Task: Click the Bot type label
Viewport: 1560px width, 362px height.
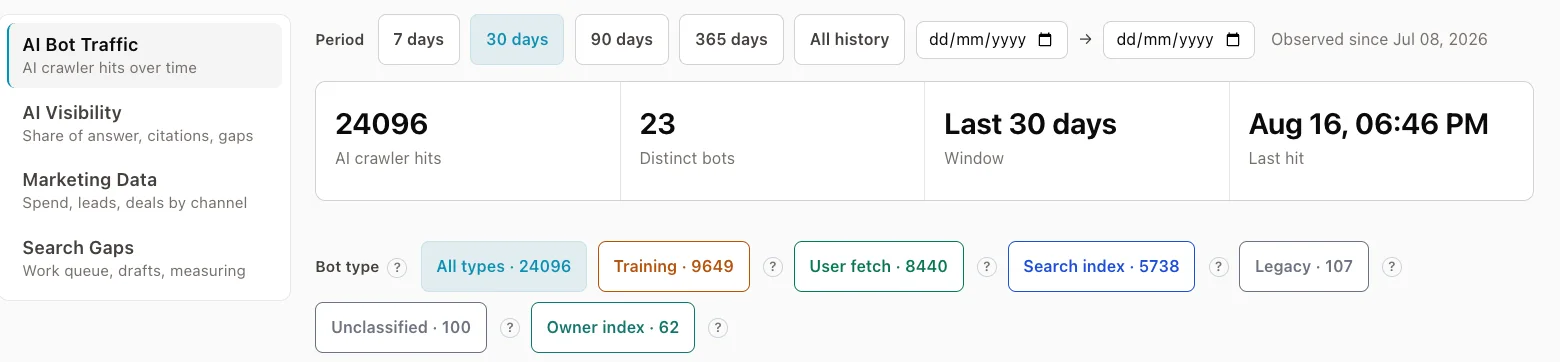Action: (347, 267)
